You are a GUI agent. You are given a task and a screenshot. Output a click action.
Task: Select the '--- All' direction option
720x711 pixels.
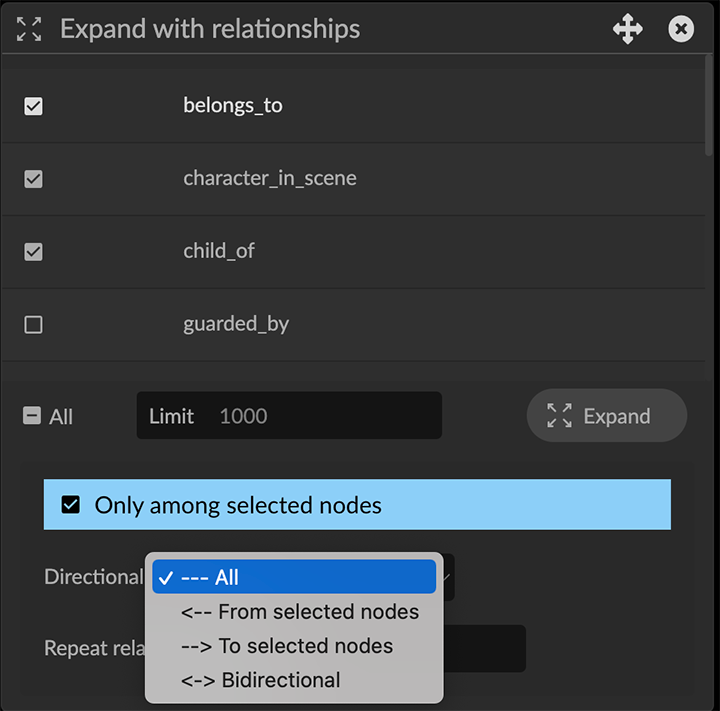click(294, 577)
